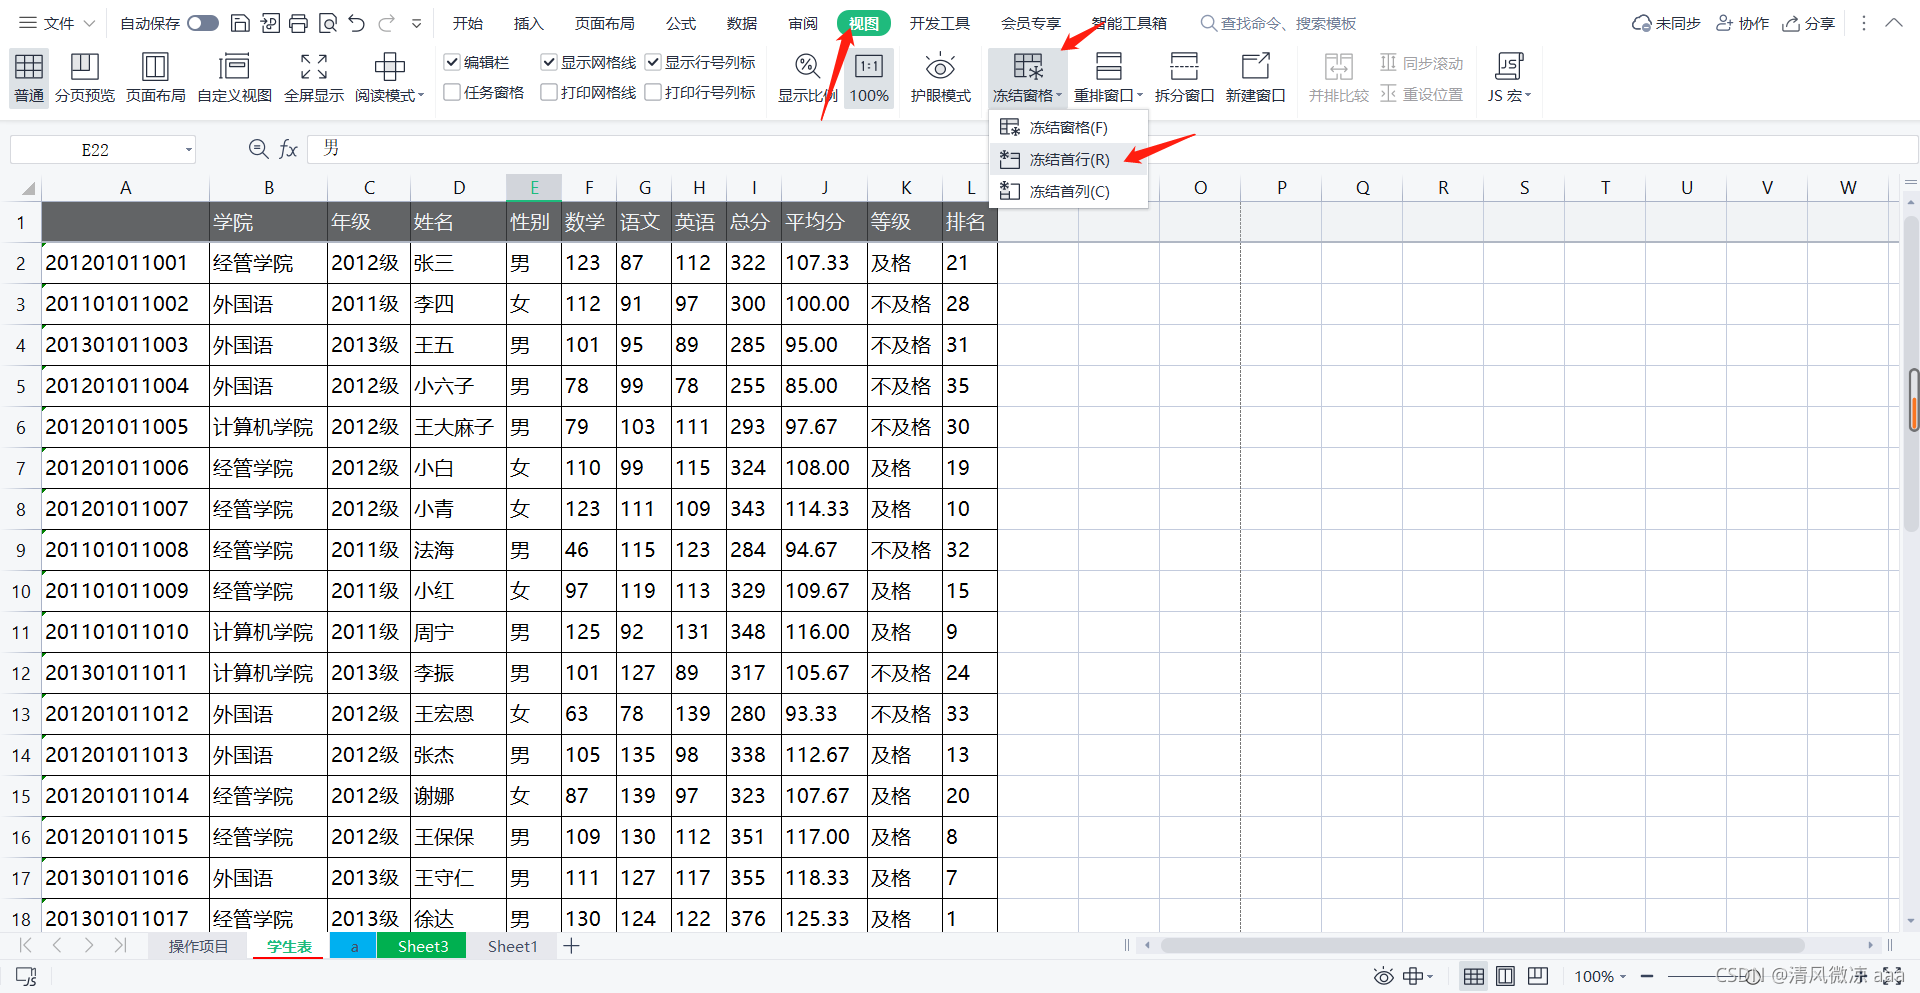Click the 查找命令、搜索模板 search box

(x=1278, y=23)
